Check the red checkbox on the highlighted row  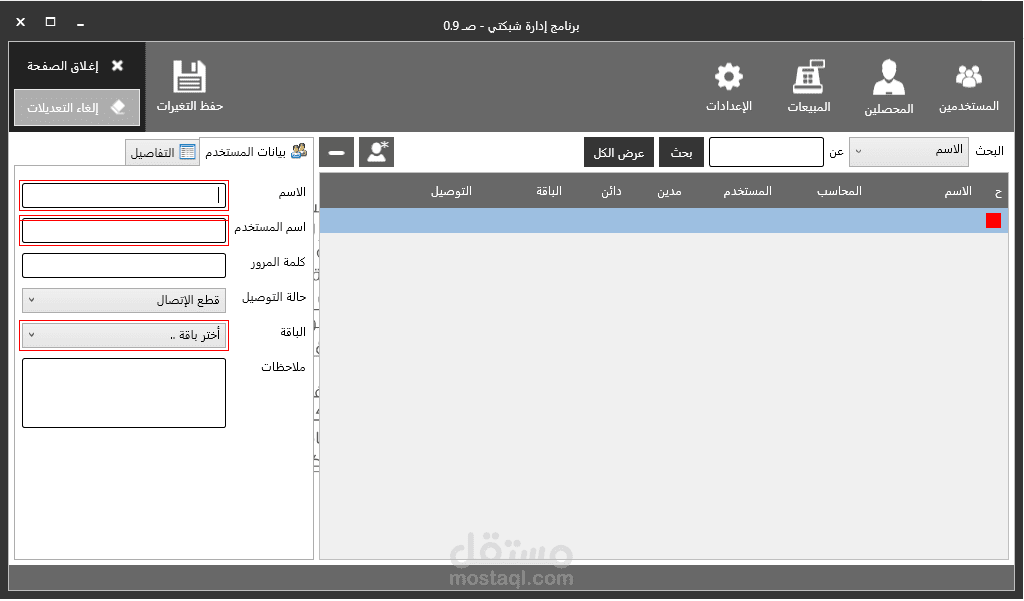coord(993,221)
